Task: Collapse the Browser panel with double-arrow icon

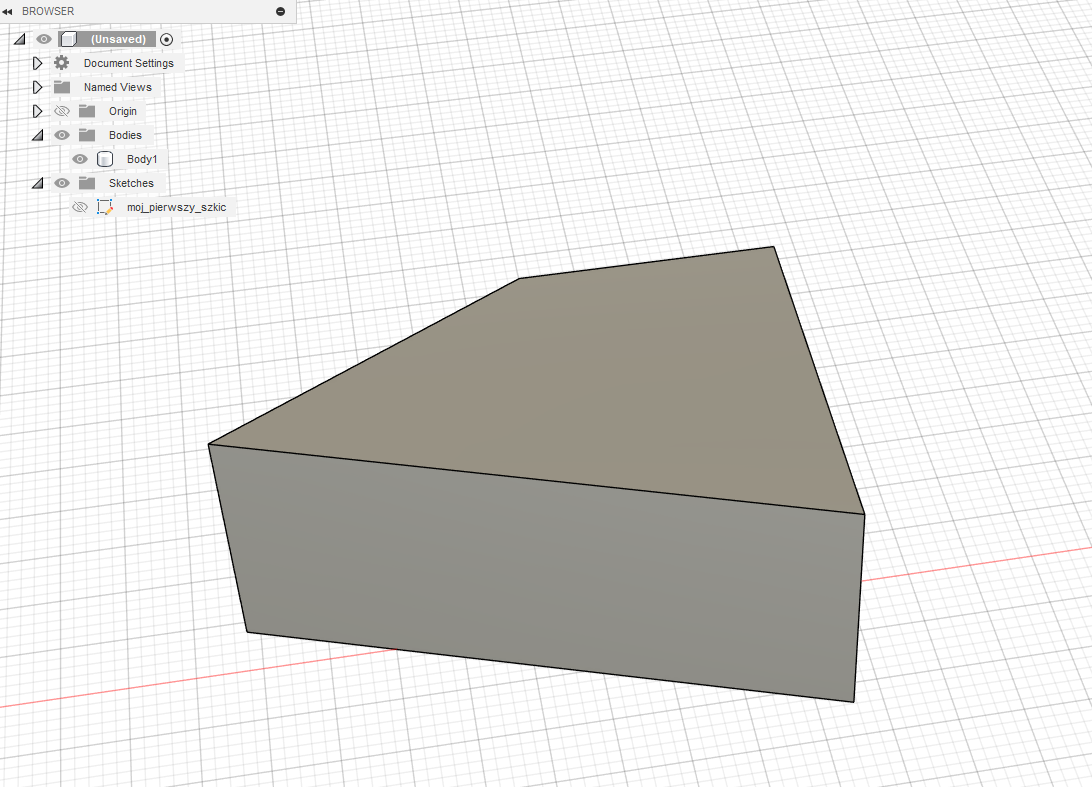Action: (8, 11)
